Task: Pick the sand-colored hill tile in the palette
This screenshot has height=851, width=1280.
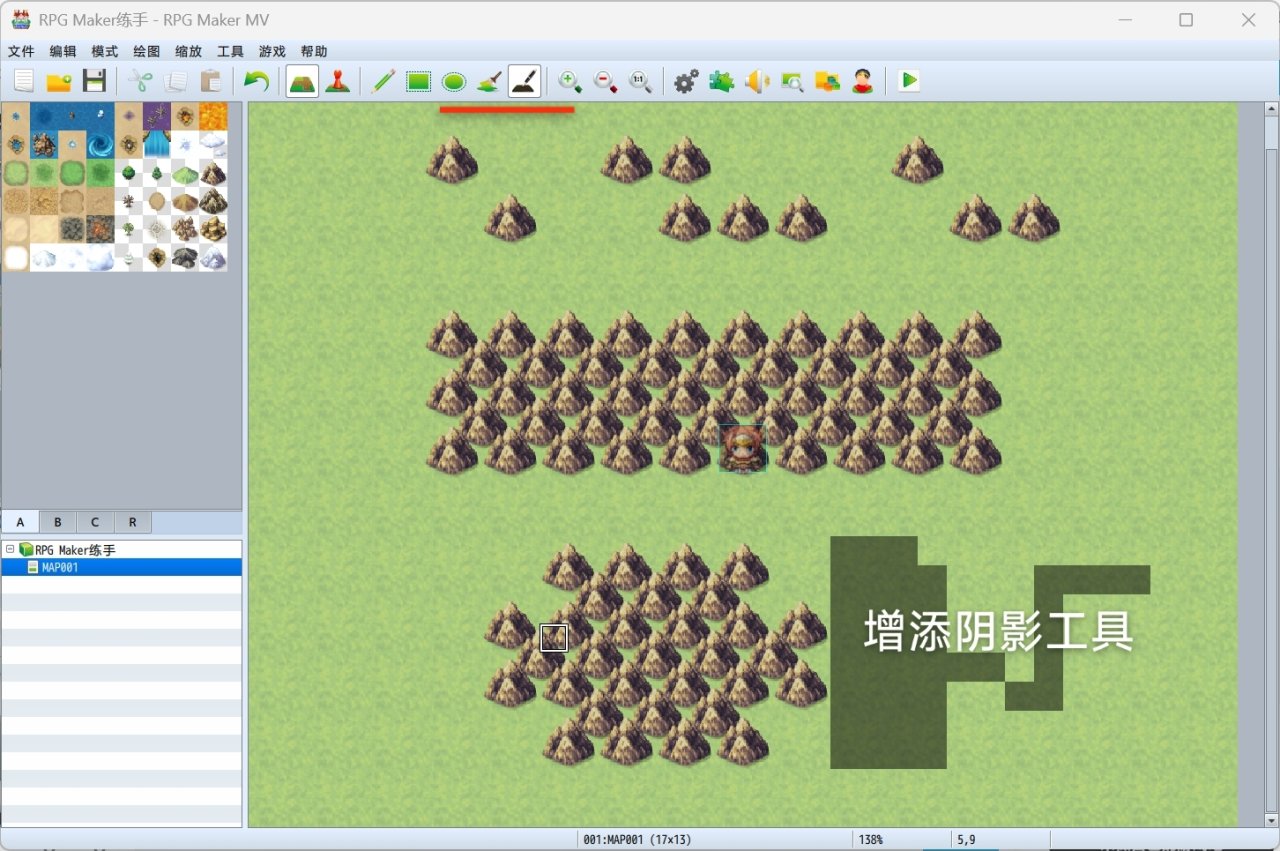Action: [185, 200]
